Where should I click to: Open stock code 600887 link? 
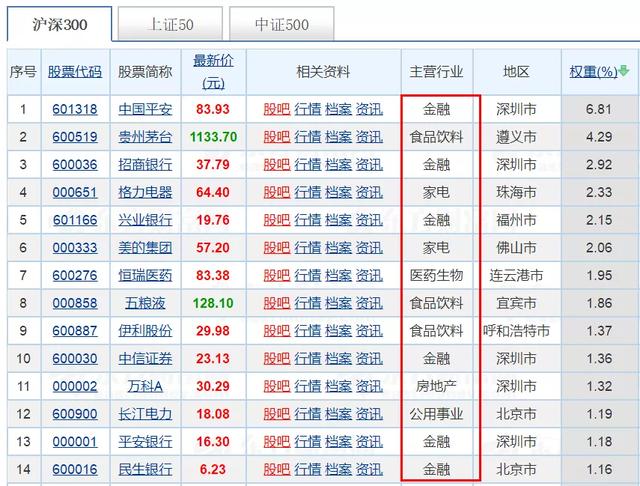tap(75, 331)
